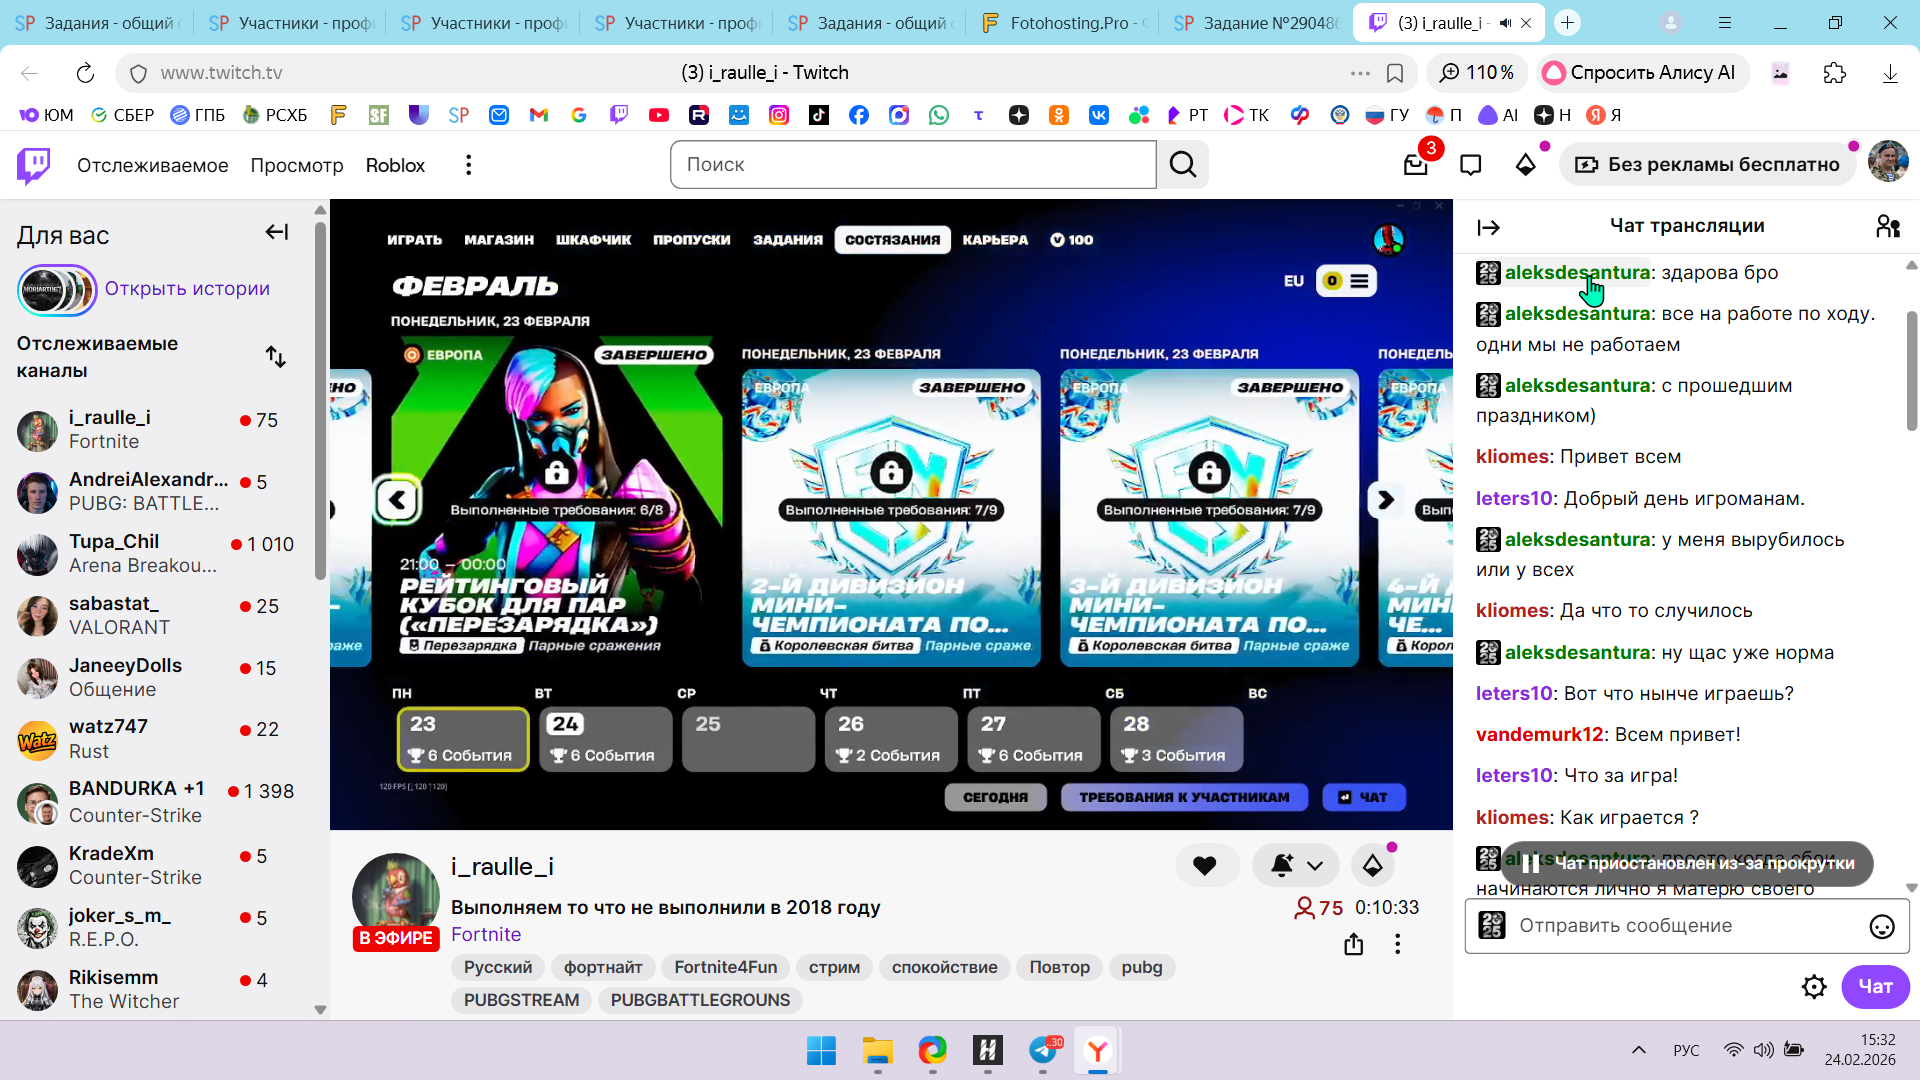This screenshot has width=1920, height=1080.
Task: Open emote picker in chat input
Action: click(x=1881, y=927)
